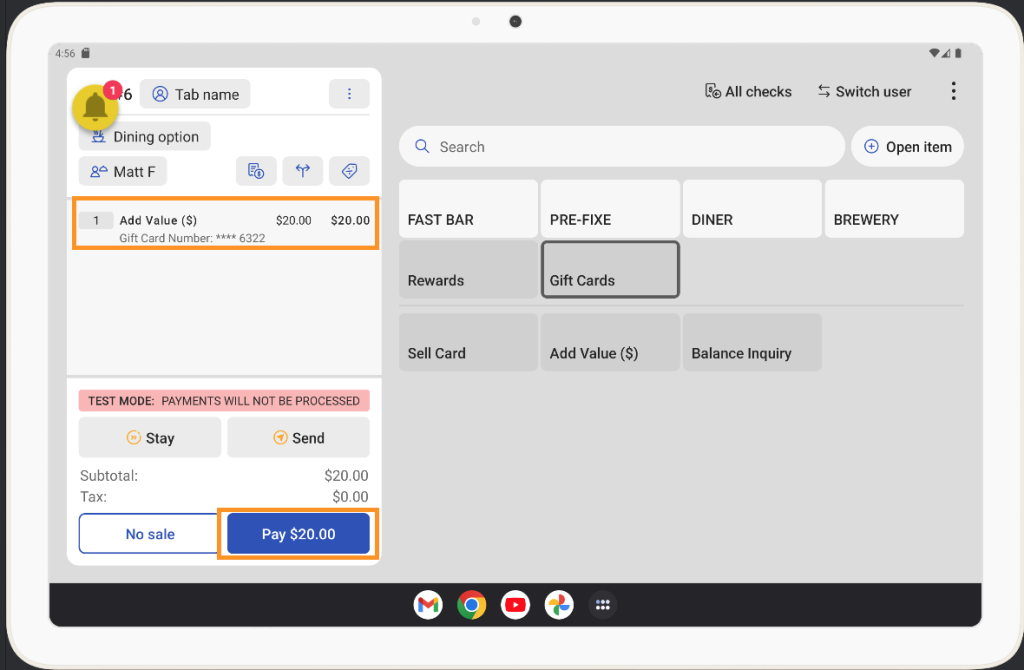Open the app's top-right overflow menu
The height and width of the screenshot is (670, 1024).
(953, 91)
